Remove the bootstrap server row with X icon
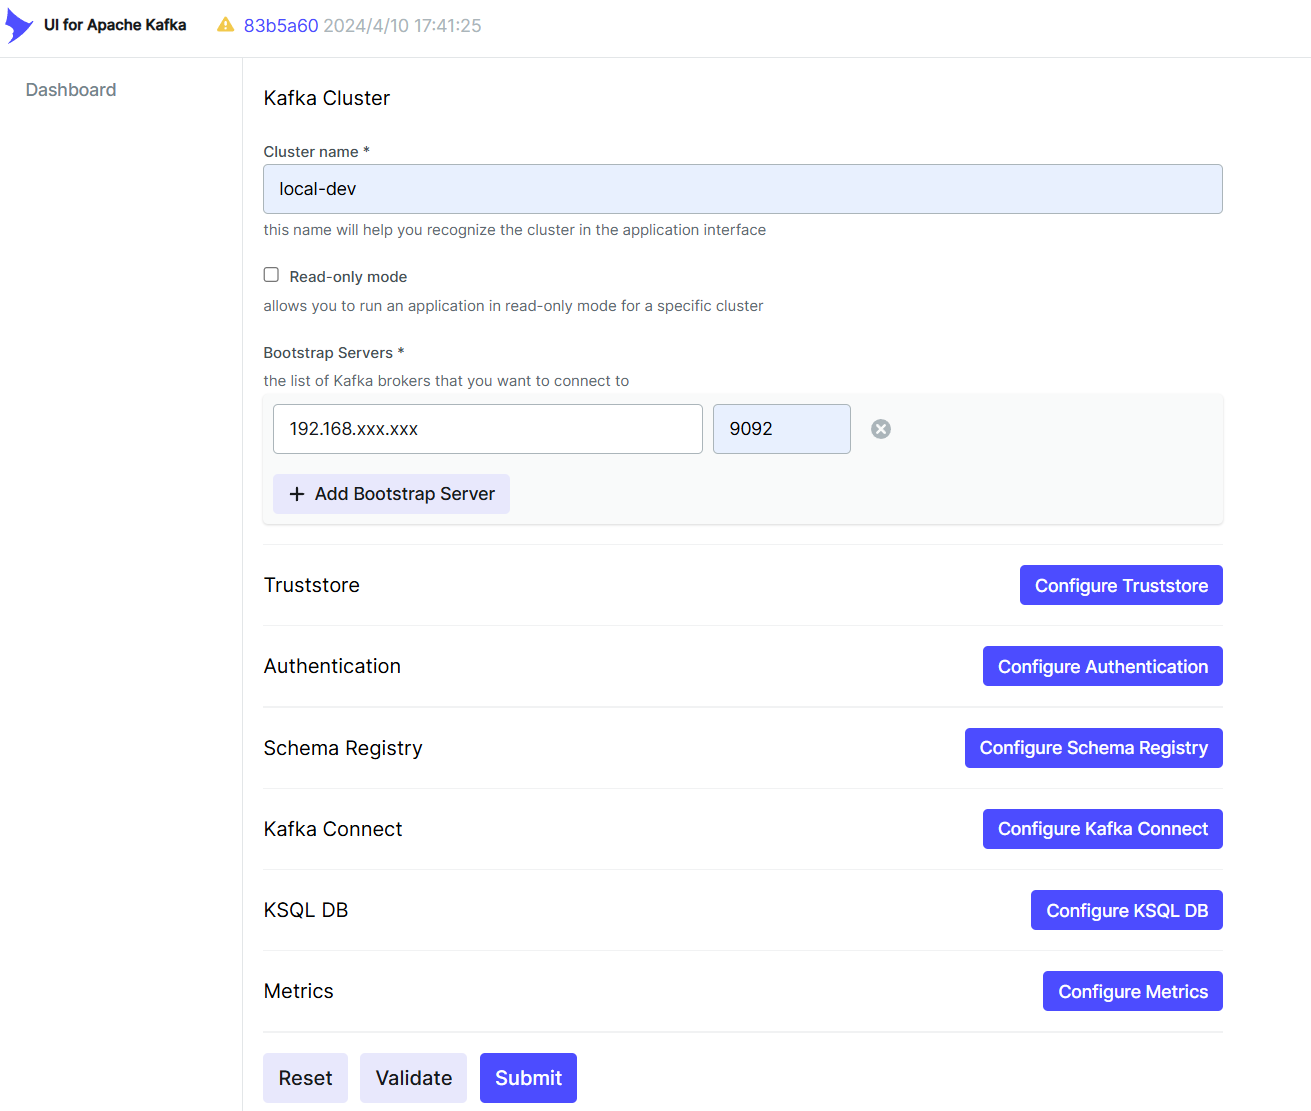The width and height of the screenshot is (1311, 1111). pos(881,429)
